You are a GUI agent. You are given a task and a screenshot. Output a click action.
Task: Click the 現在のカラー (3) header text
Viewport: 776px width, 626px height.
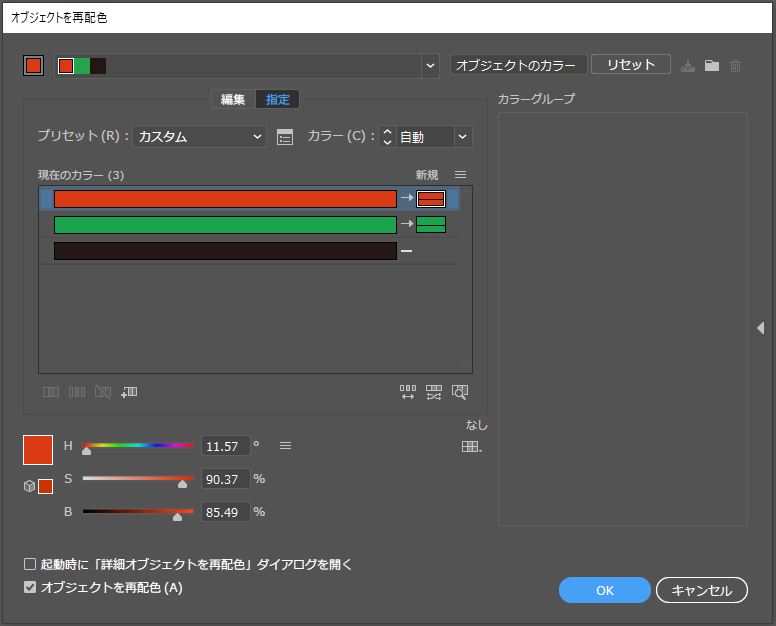pos(81,175)
